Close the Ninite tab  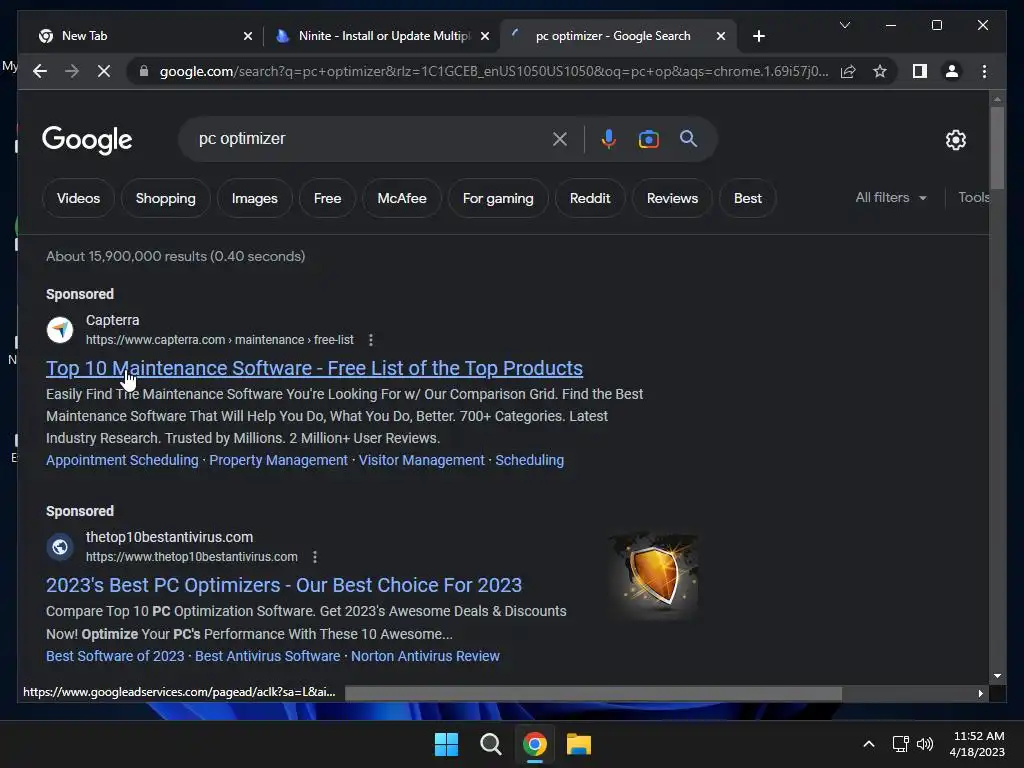tap(485, 36)
